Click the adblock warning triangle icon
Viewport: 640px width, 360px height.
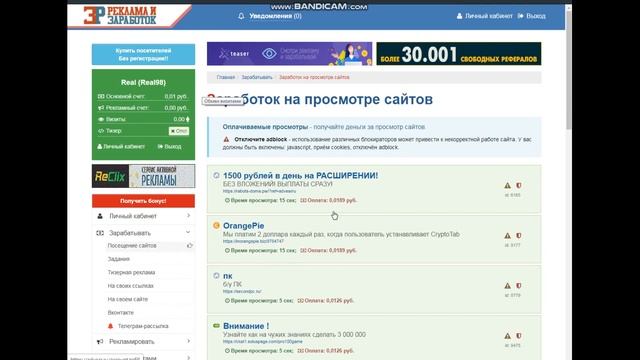[226, 139]
